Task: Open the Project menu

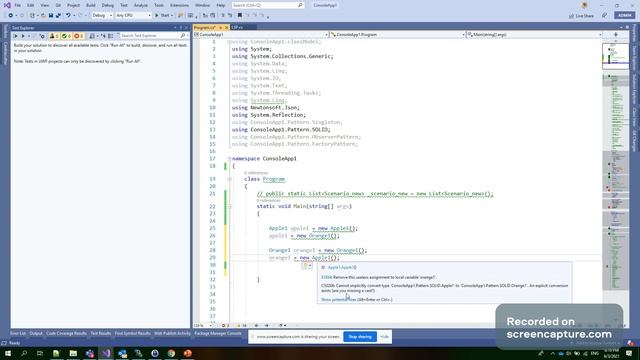Action: tap(73, 5)
